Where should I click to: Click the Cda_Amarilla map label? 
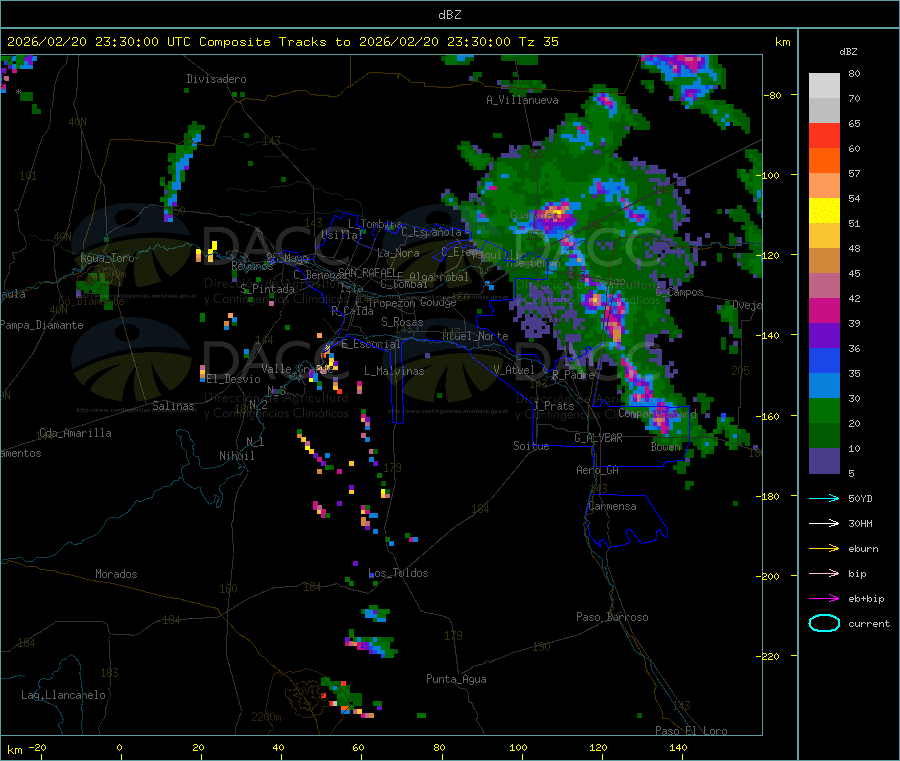[75, 433]
